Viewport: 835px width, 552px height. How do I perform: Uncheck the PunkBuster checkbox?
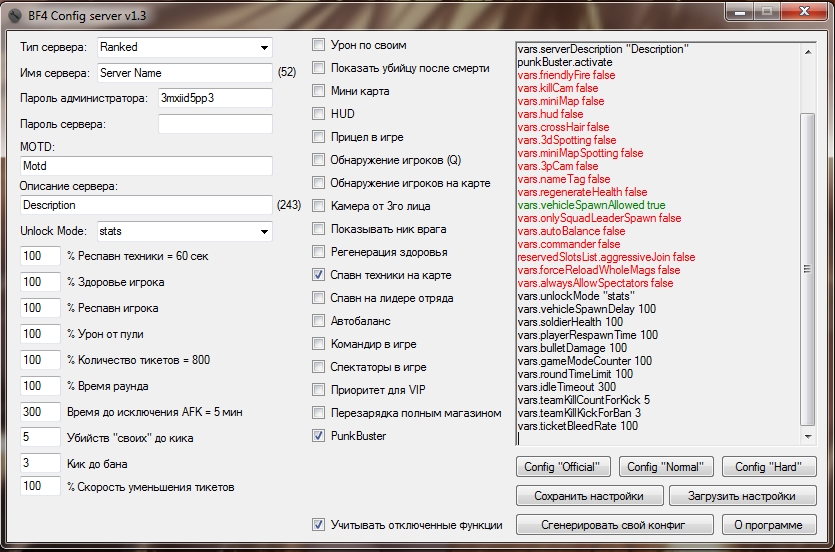(x=318, y=435)
